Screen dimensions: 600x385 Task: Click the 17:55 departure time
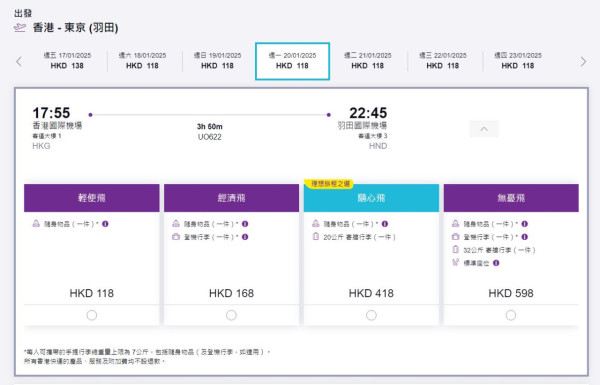click(51, 113)
